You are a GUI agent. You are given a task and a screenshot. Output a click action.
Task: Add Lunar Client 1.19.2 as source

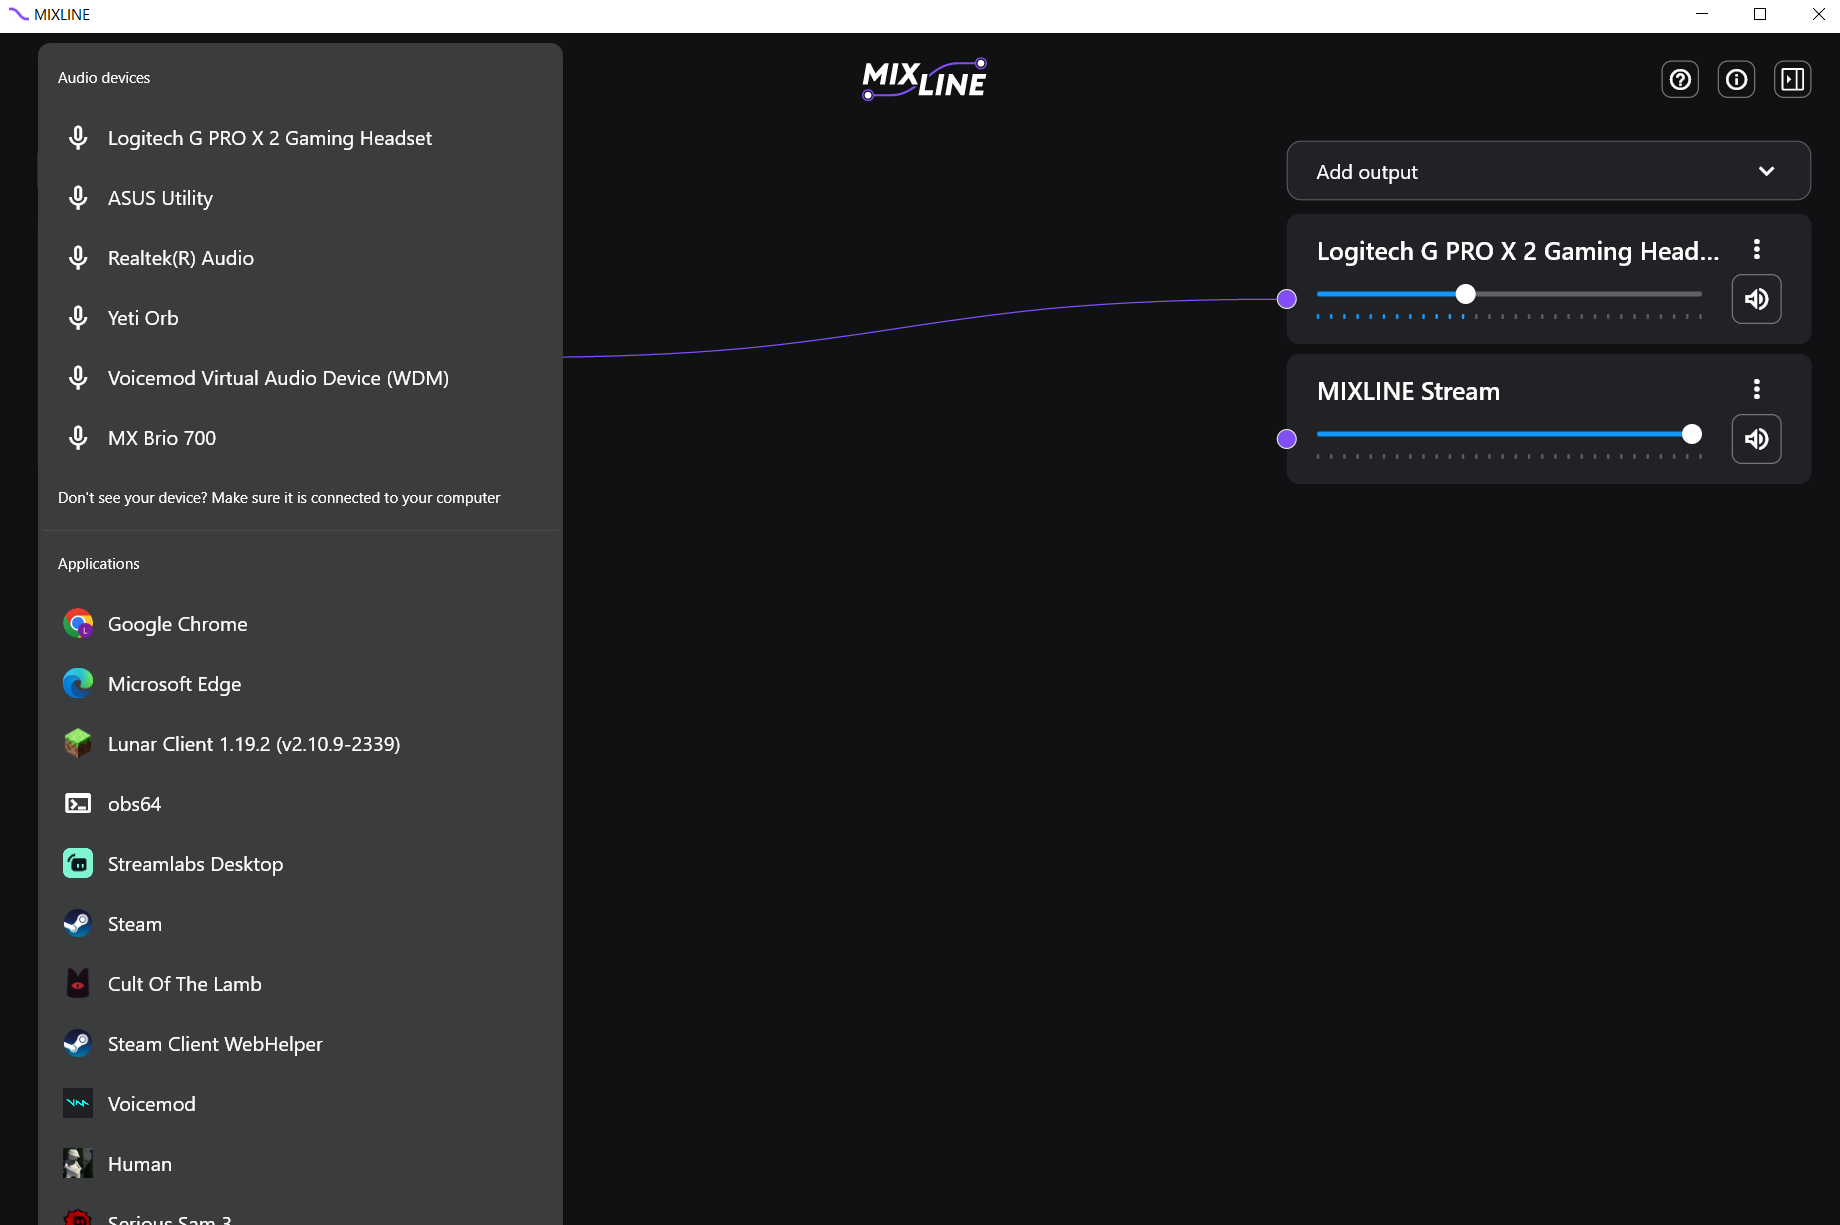pyautogui.click(x=300, y=744)
